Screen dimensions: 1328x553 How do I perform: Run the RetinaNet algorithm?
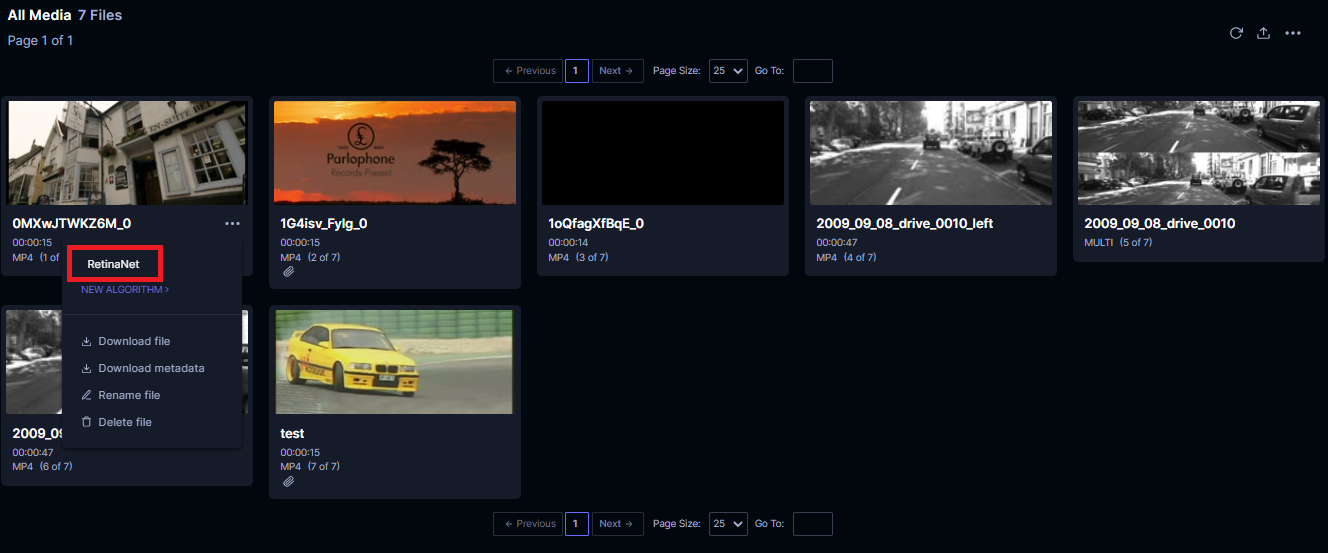[x=113, y=264]
